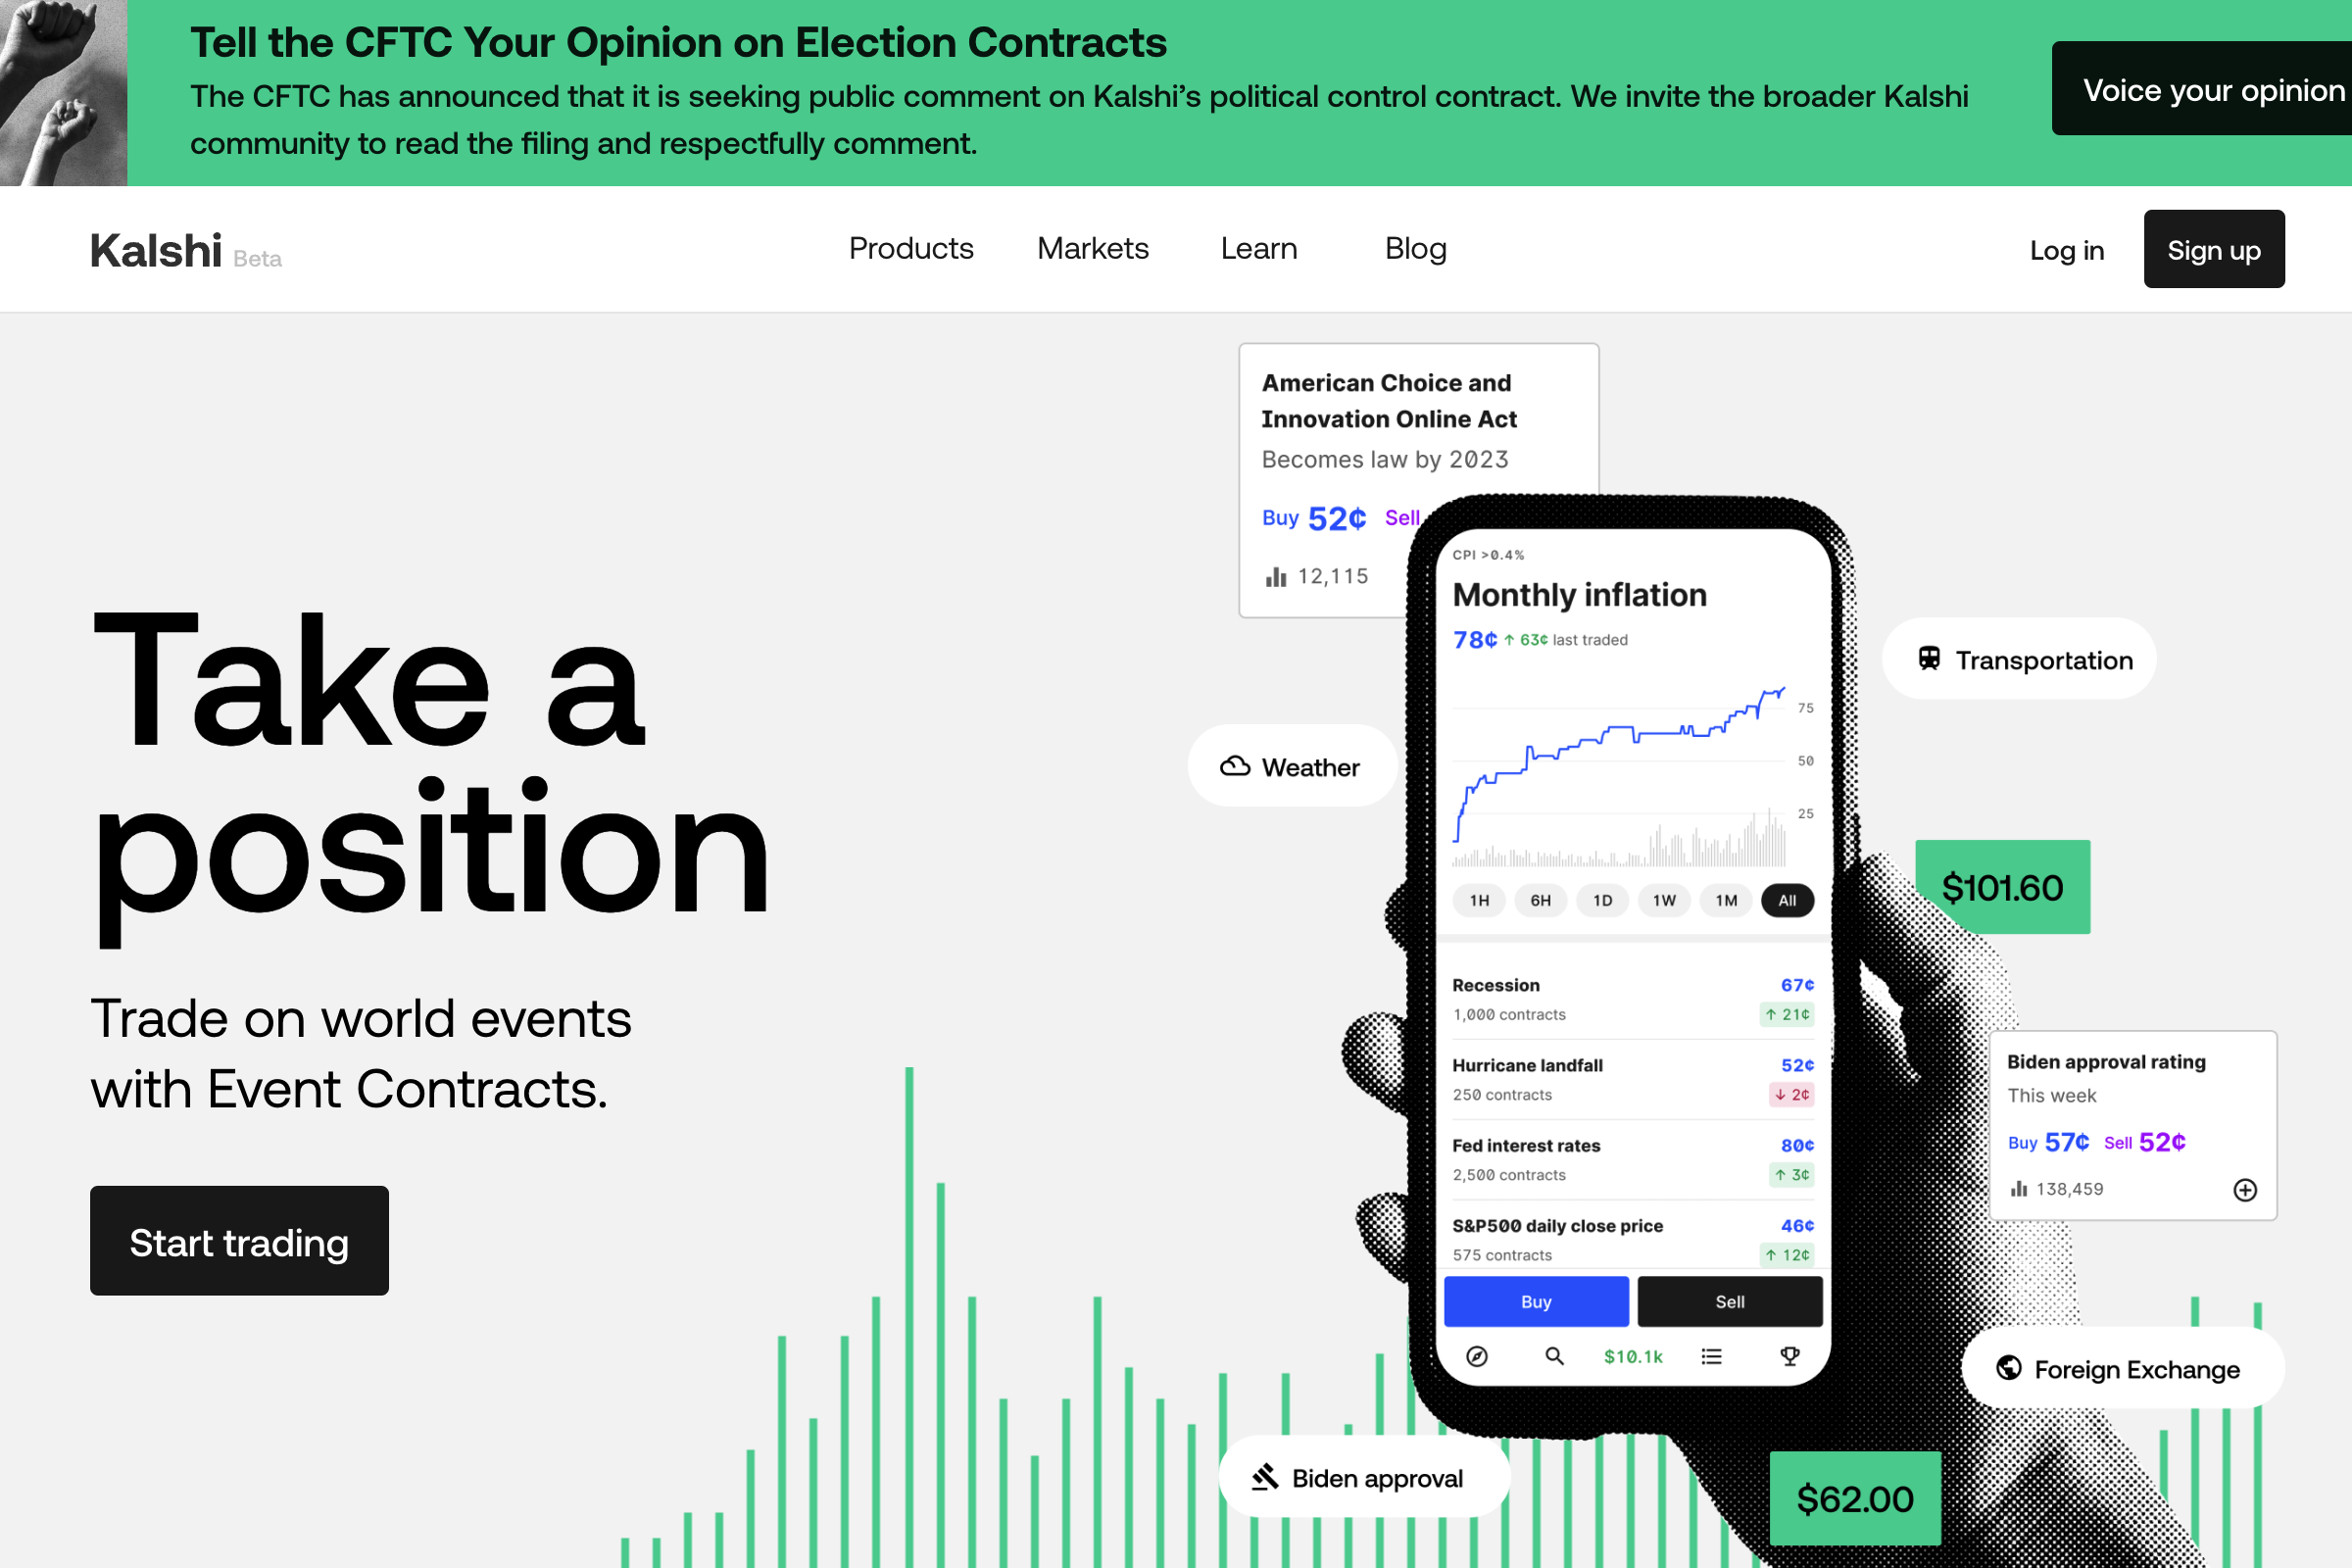The height and width of the screenshot is (1568, 2352).
Task: Click the search icon in app bottom bar
Action: pyautogui.click(x=1548, y=1358)
